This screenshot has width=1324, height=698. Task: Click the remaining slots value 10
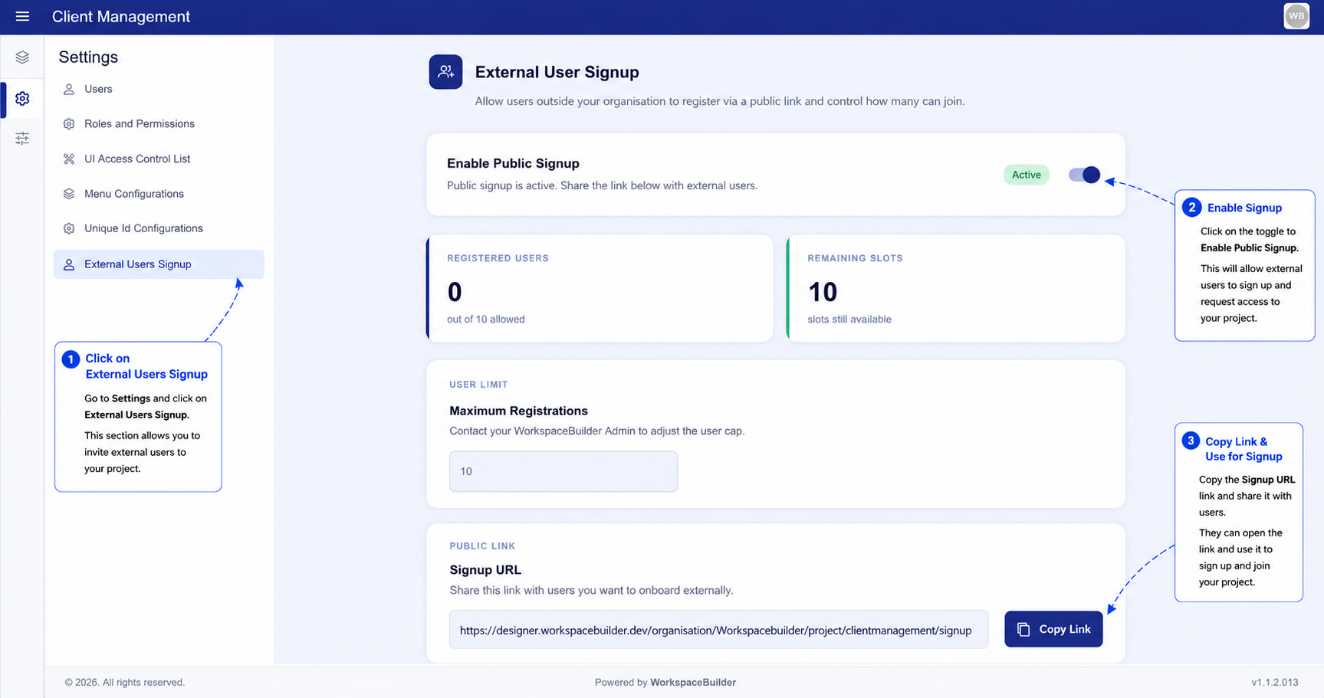click(x=822, y=292)
